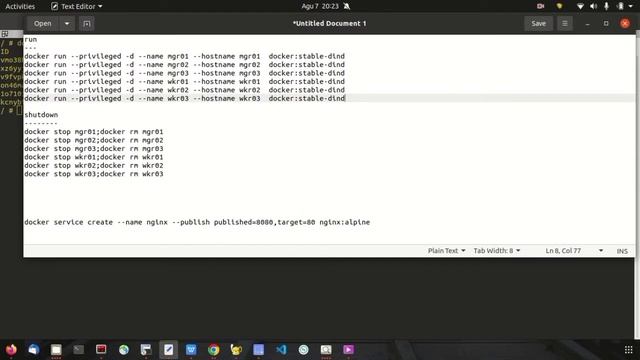Viewport: 640px width, 360px height.
Task: Click the docker run line for mgr02
Action: [x=184, y=65]
